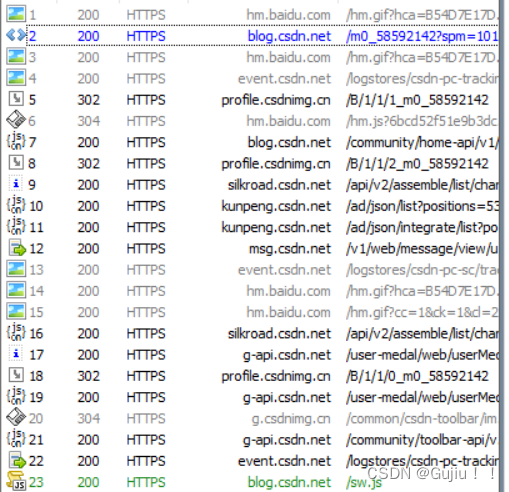Select host event.csdn.net in session 4
The height and width of the screenshot is (492, 509).
(x=284, y=79)
